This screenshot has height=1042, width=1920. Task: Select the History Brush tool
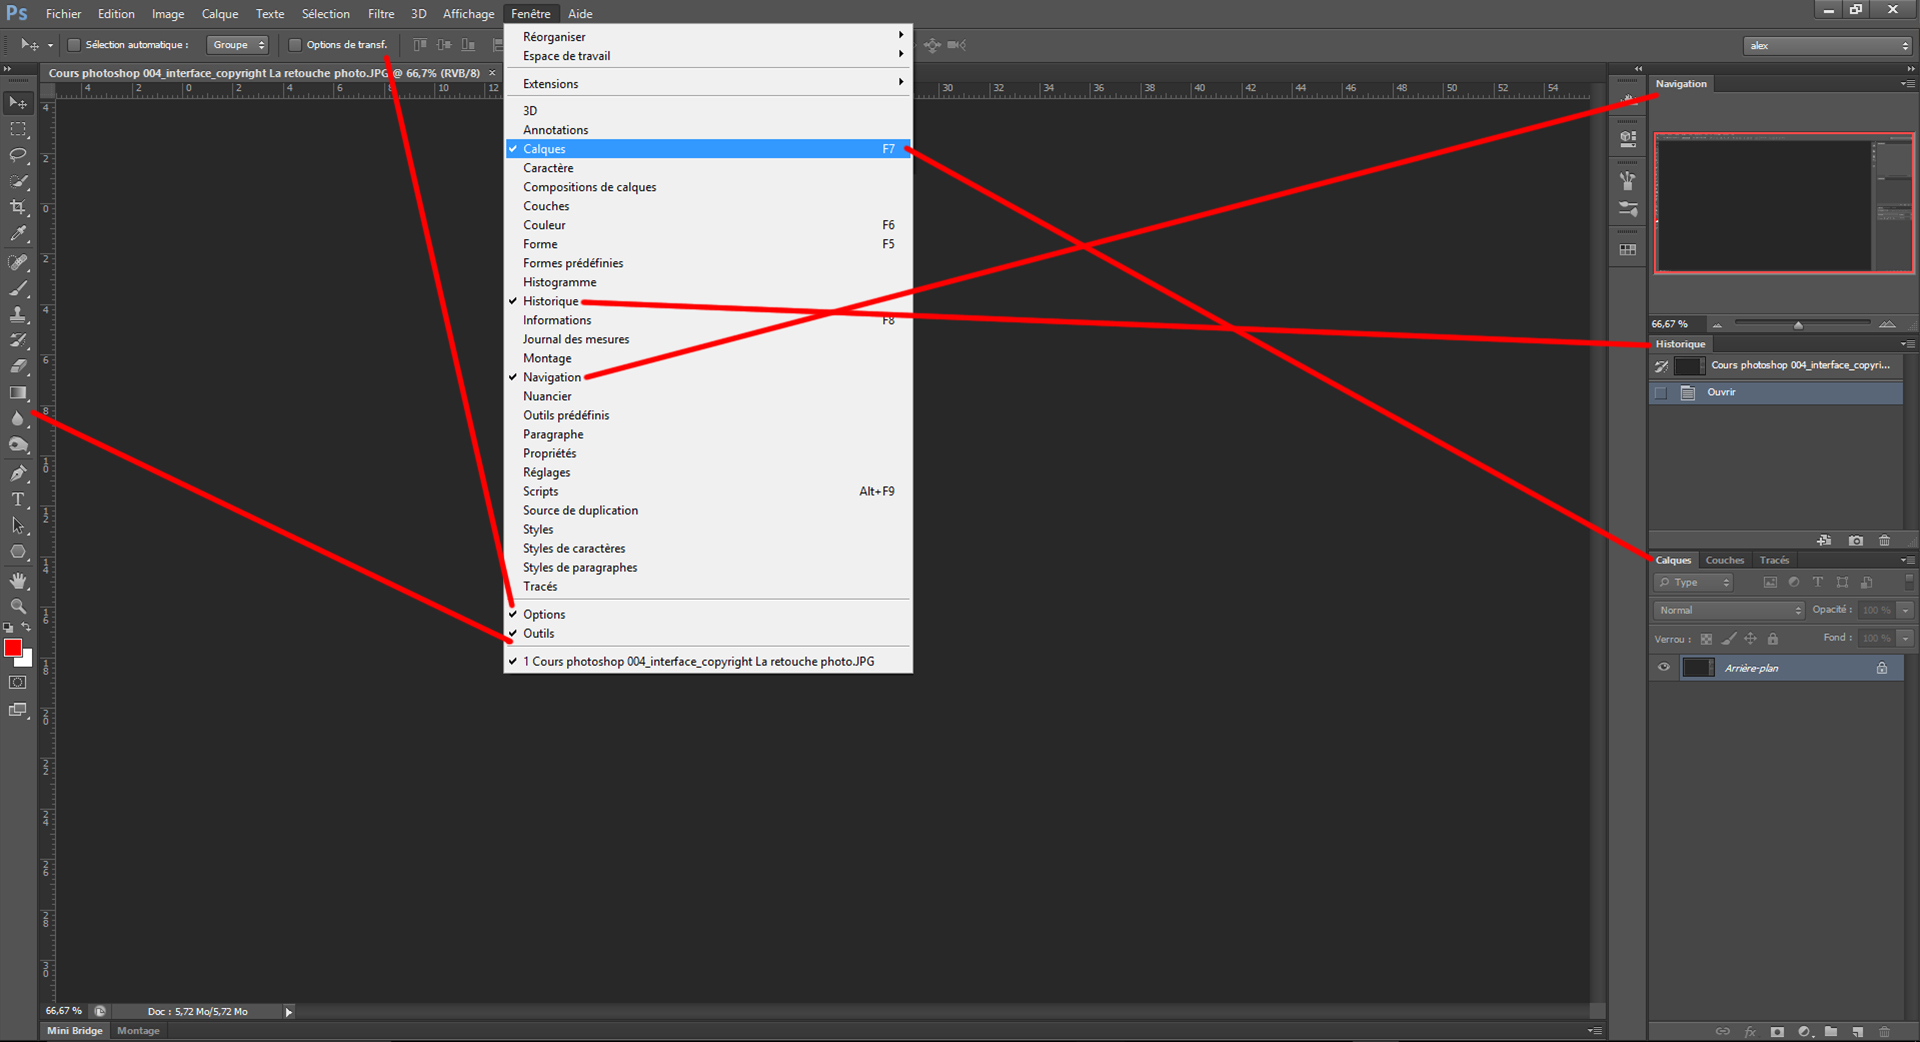(18, 340)
